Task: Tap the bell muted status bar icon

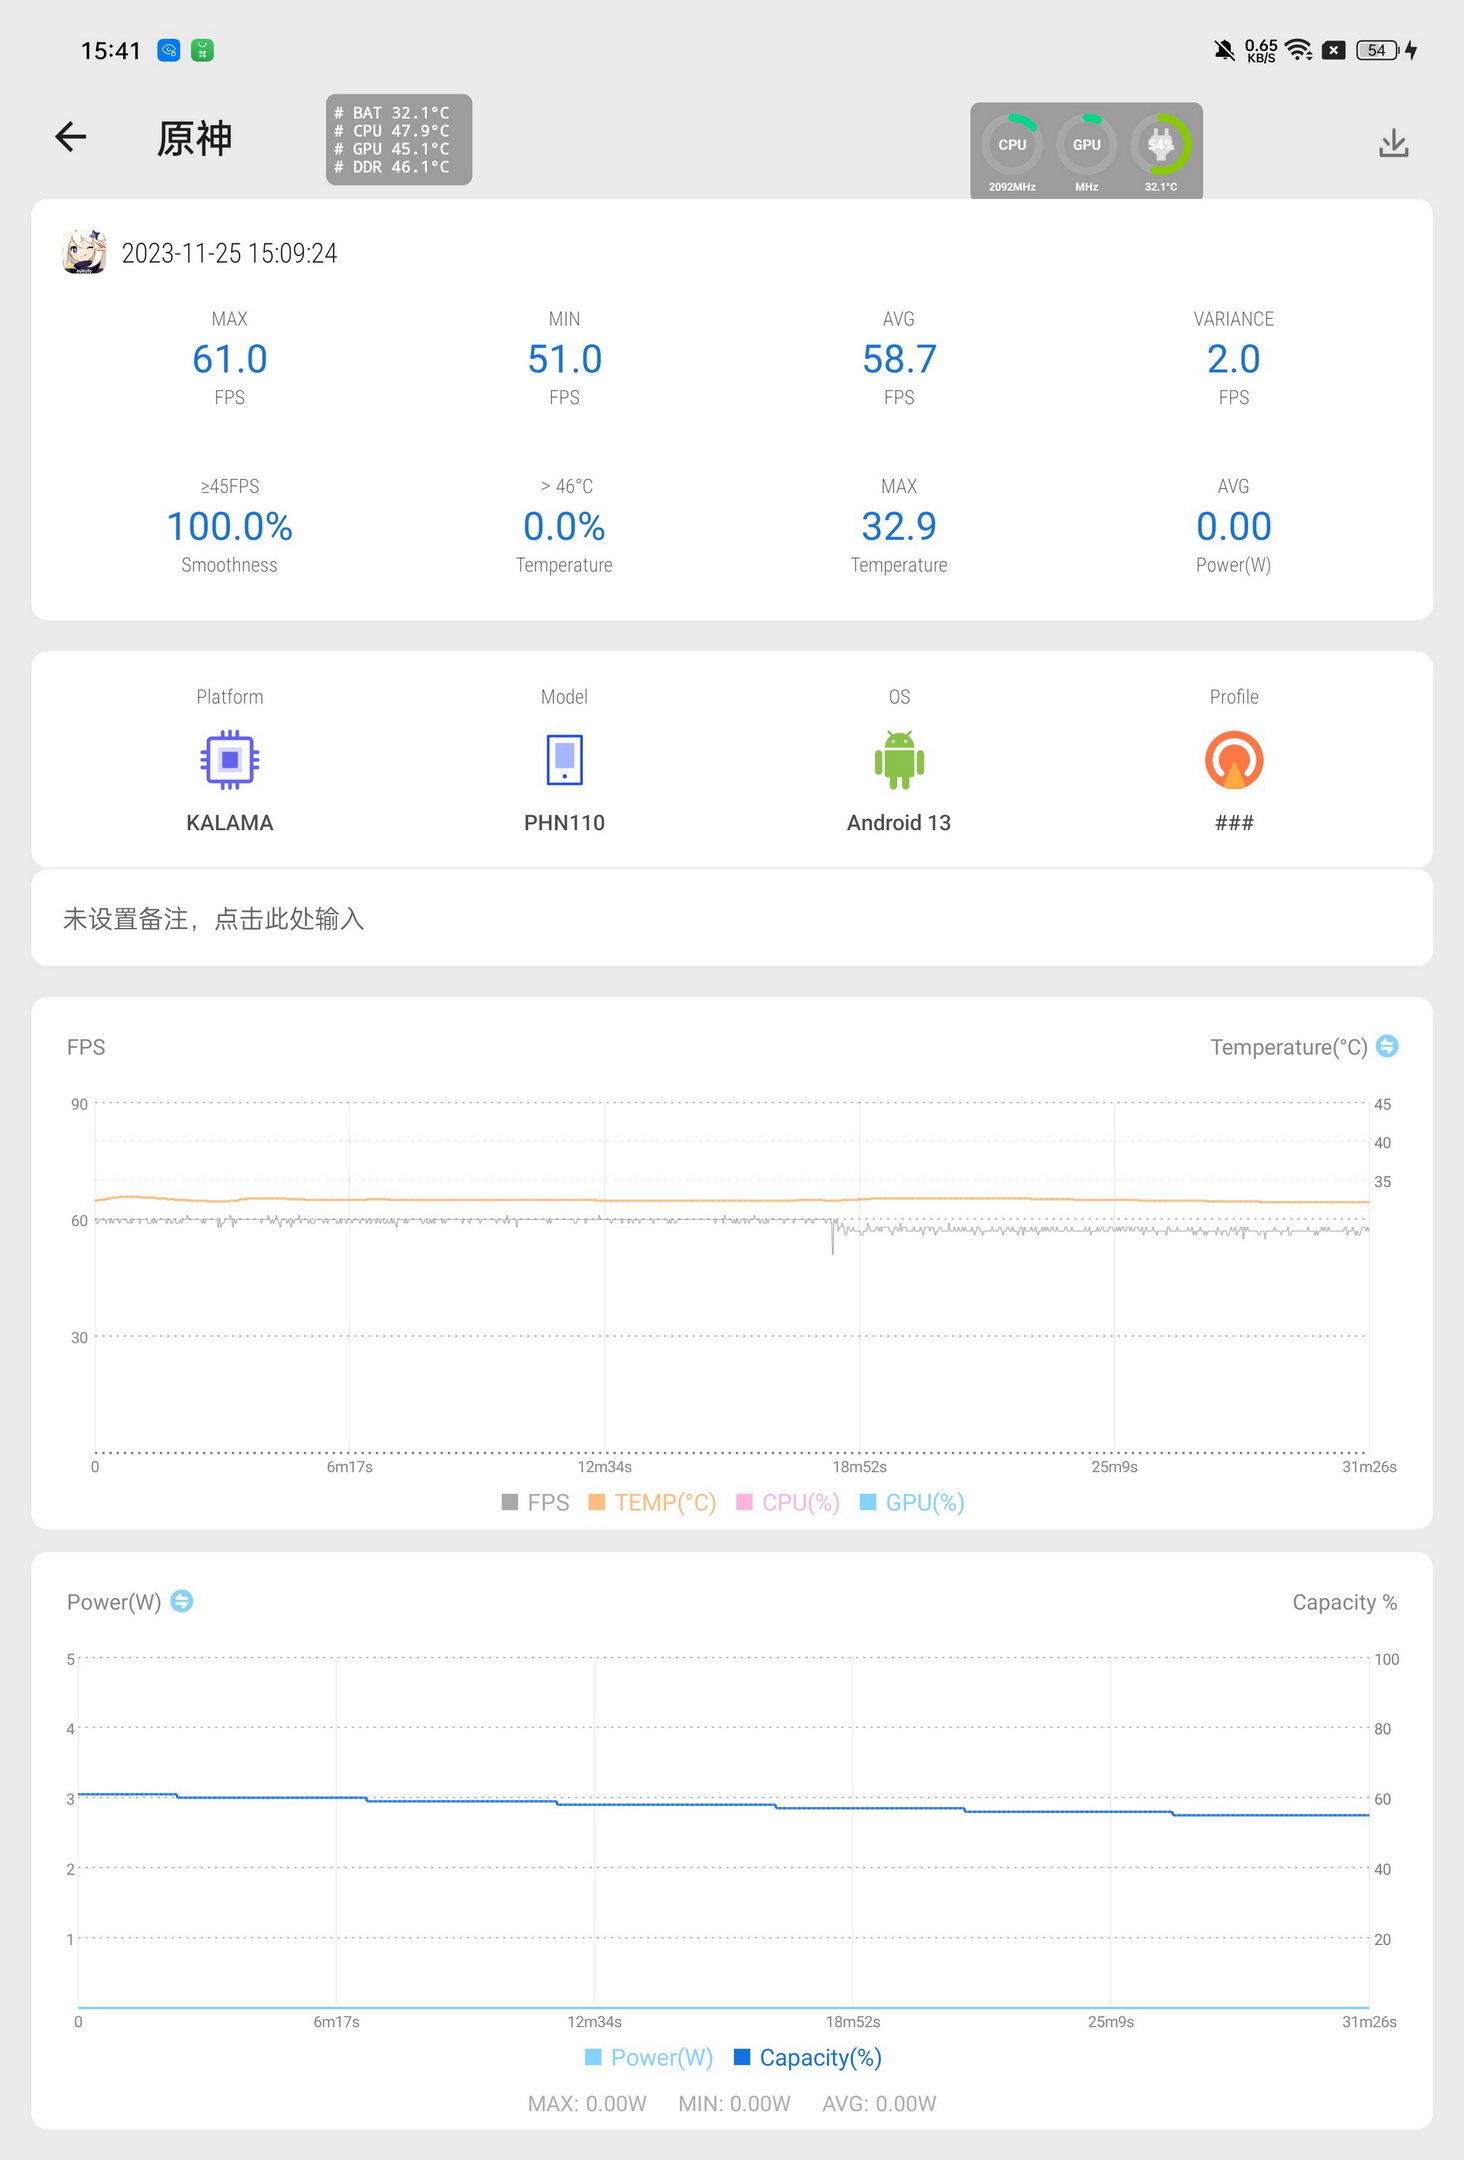Action: click(x=1224, y=50)
